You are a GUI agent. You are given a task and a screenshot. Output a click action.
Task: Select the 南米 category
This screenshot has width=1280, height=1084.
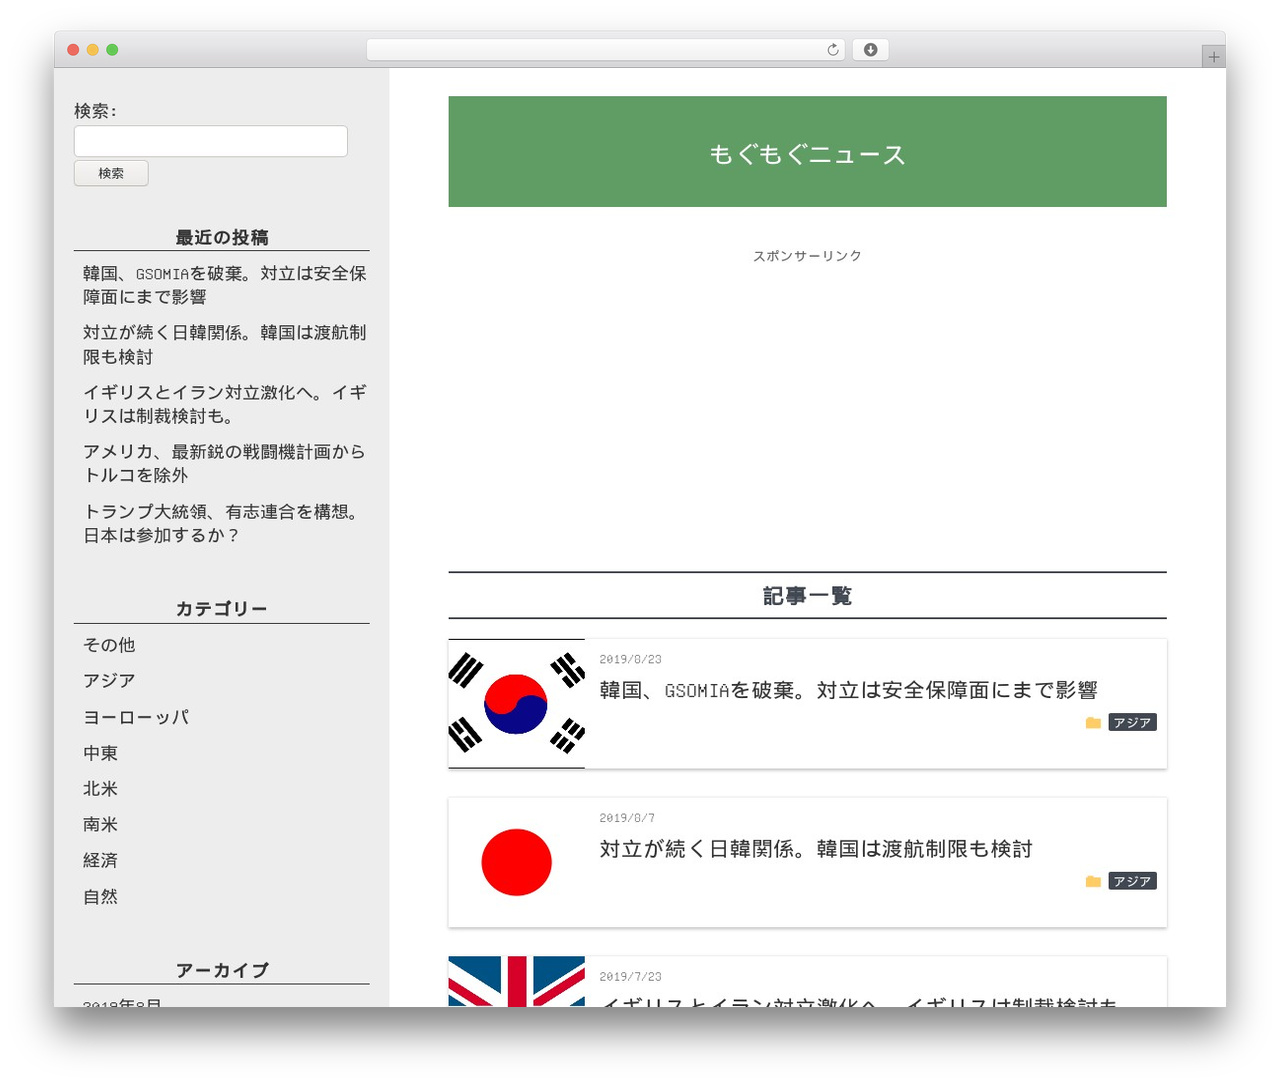click(100, 825)
